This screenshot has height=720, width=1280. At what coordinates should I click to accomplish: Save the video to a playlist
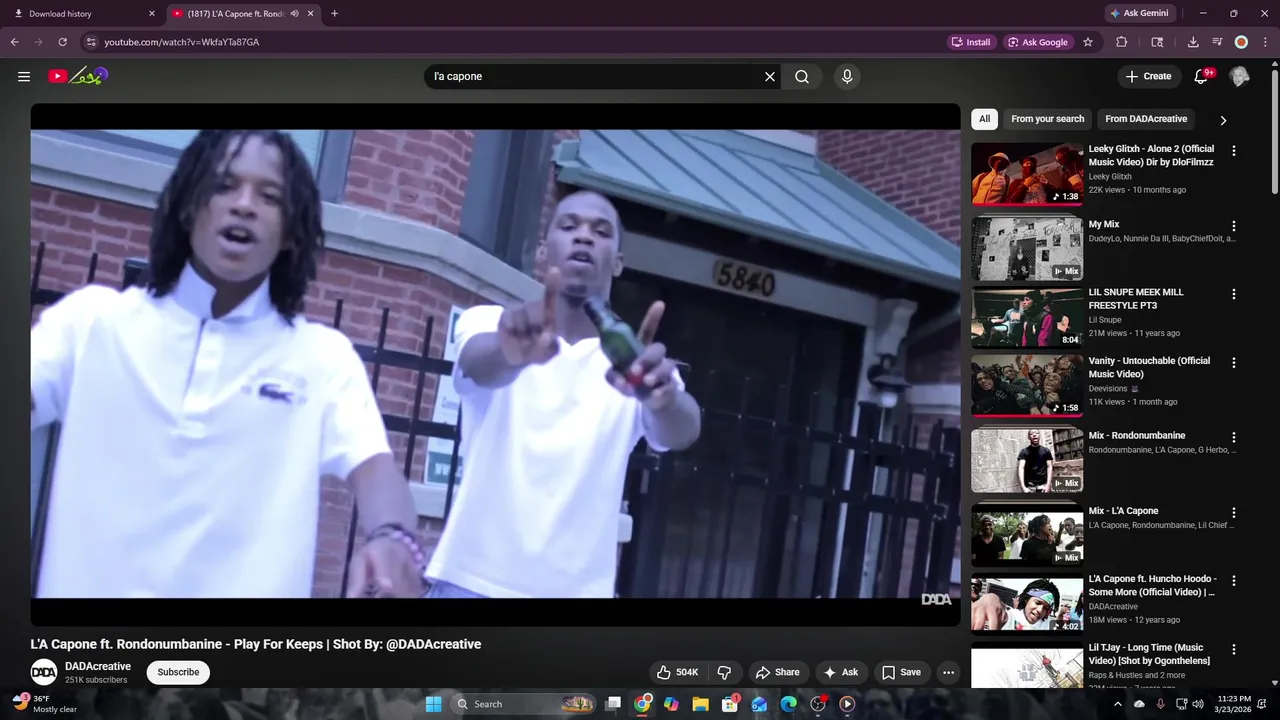pos(900,672)
